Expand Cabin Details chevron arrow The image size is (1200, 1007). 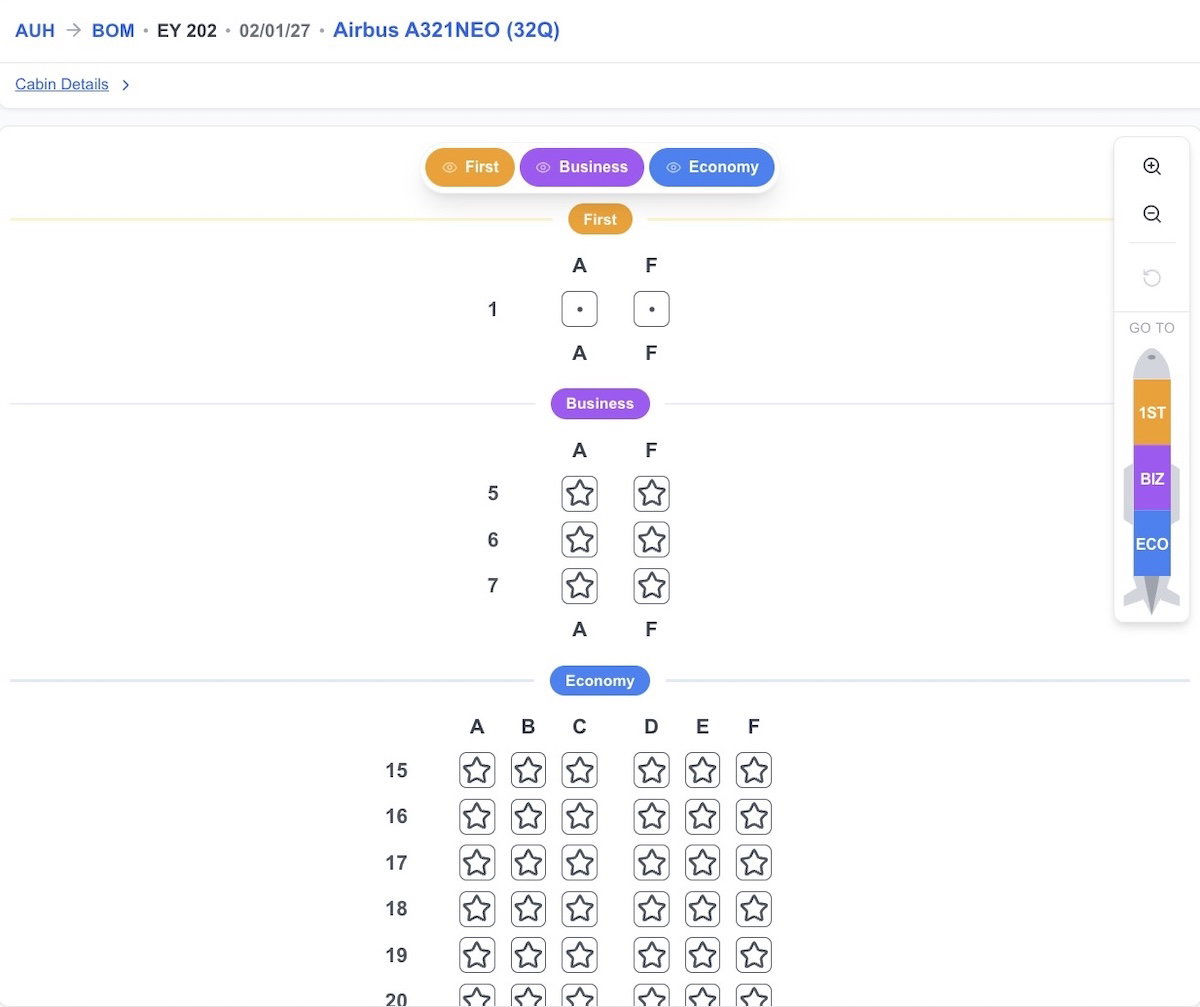(126, 85)
